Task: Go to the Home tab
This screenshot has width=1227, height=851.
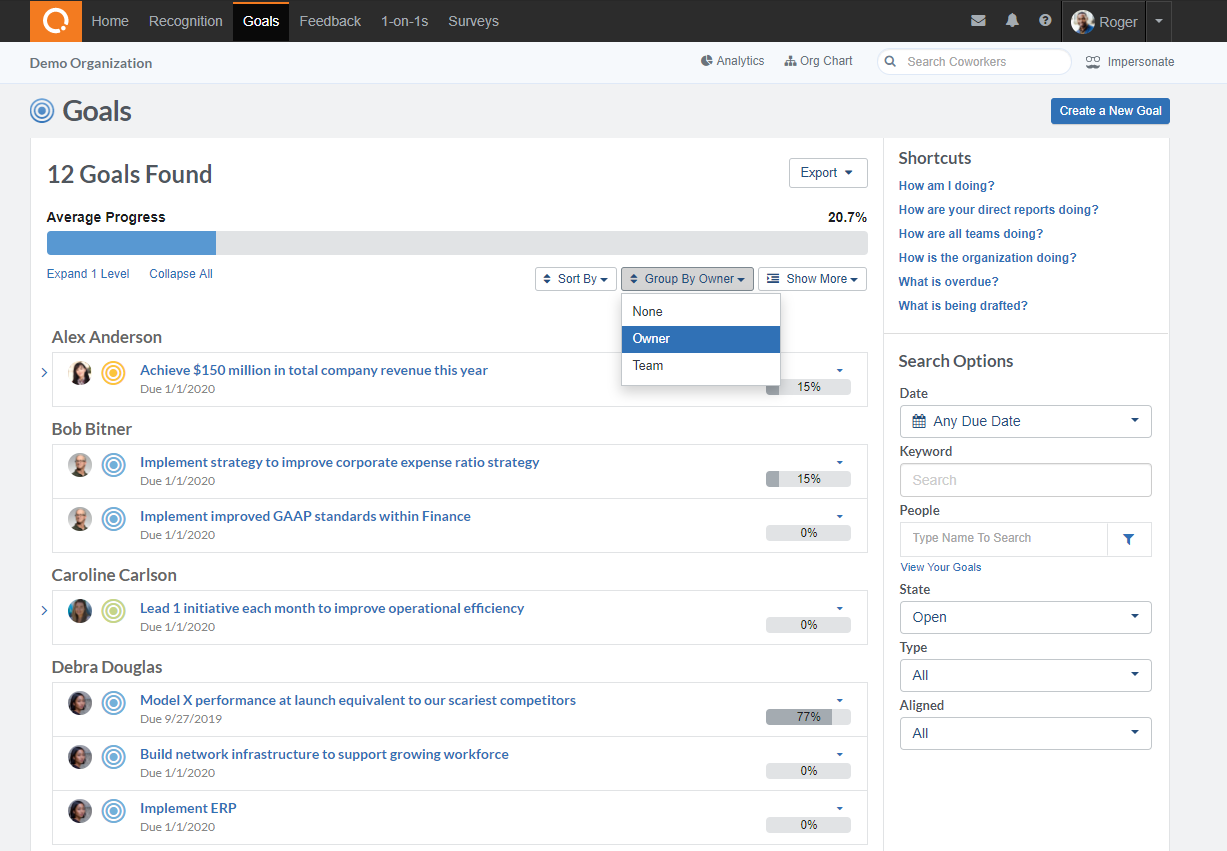Action: 110,21
